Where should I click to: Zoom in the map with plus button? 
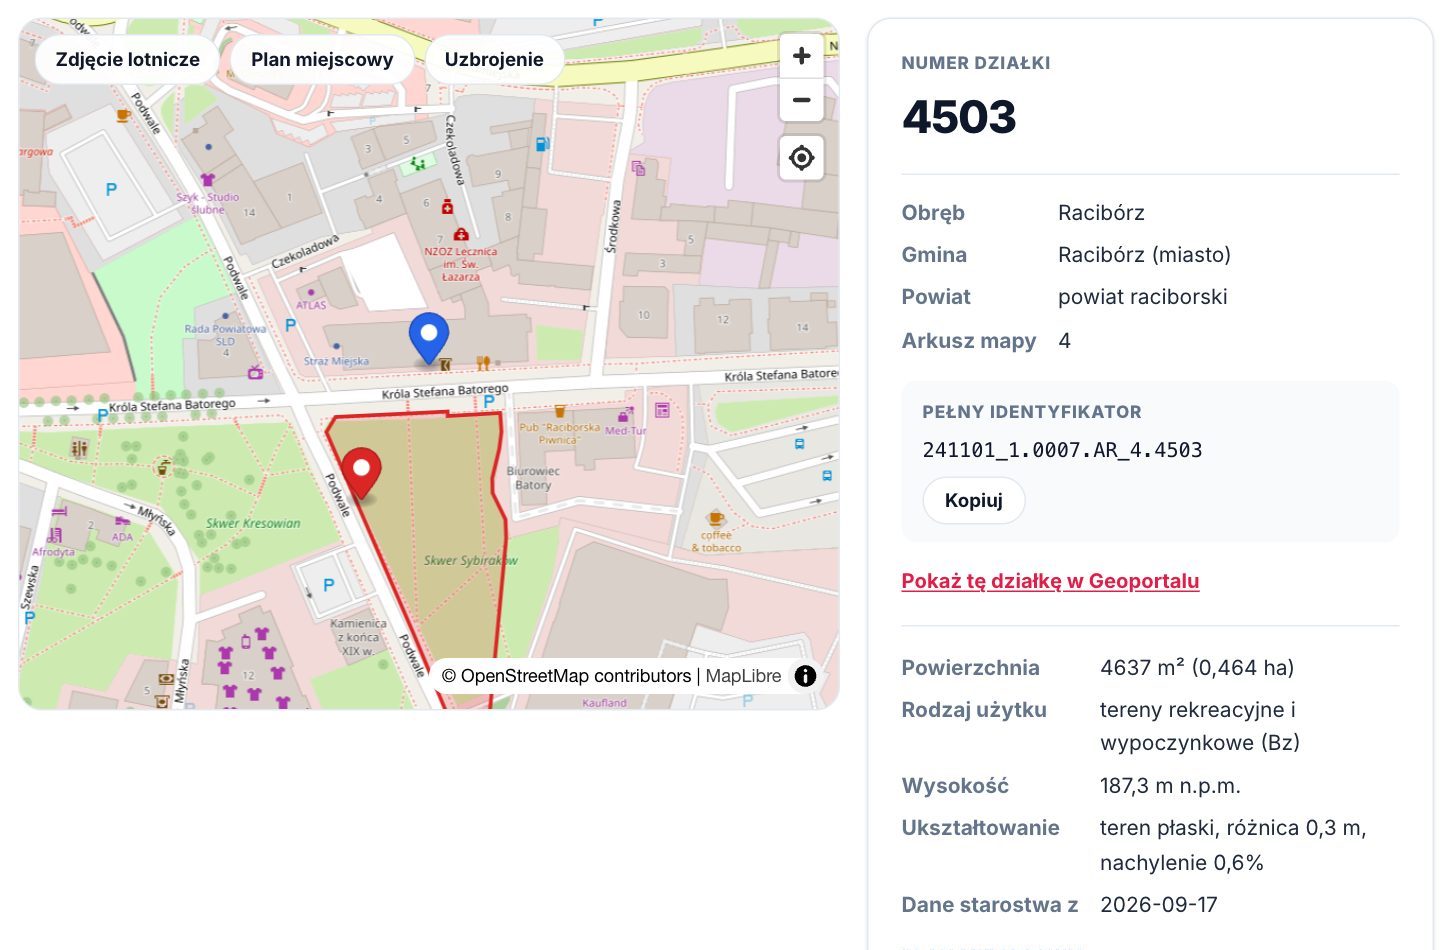tap(801, 56)
